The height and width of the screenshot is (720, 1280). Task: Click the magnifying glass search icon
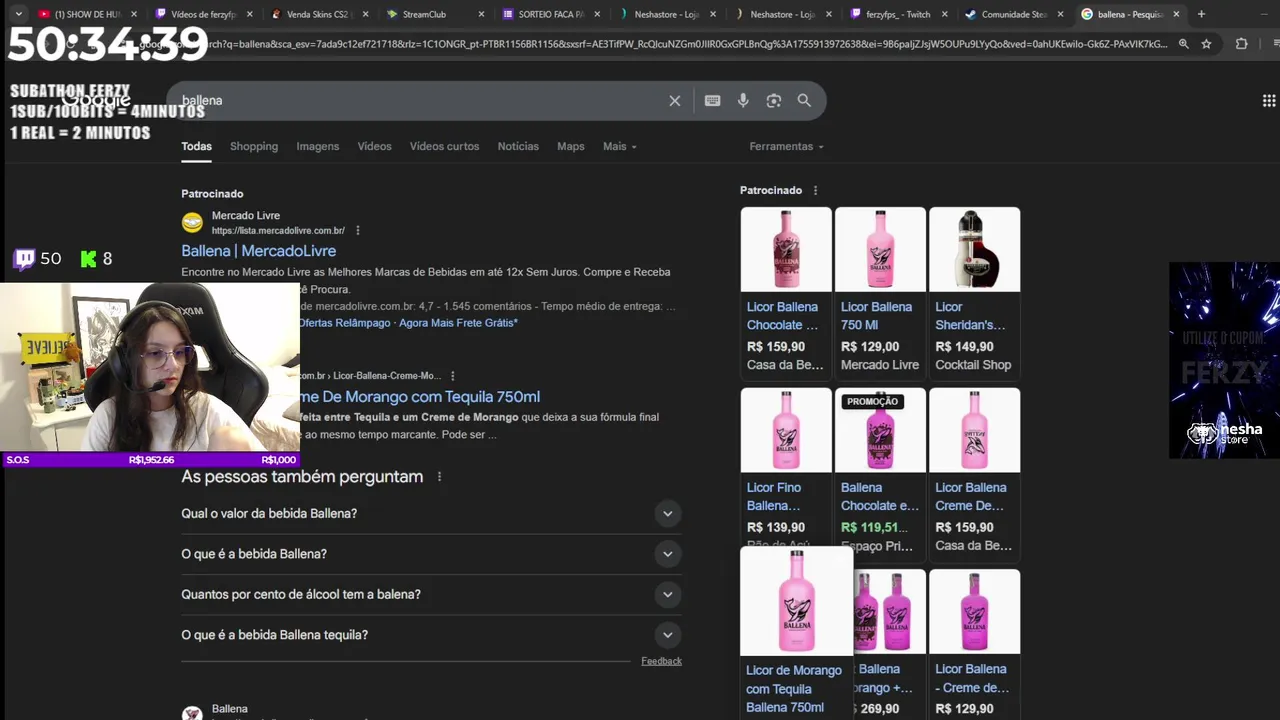click(x=804, y=101)
